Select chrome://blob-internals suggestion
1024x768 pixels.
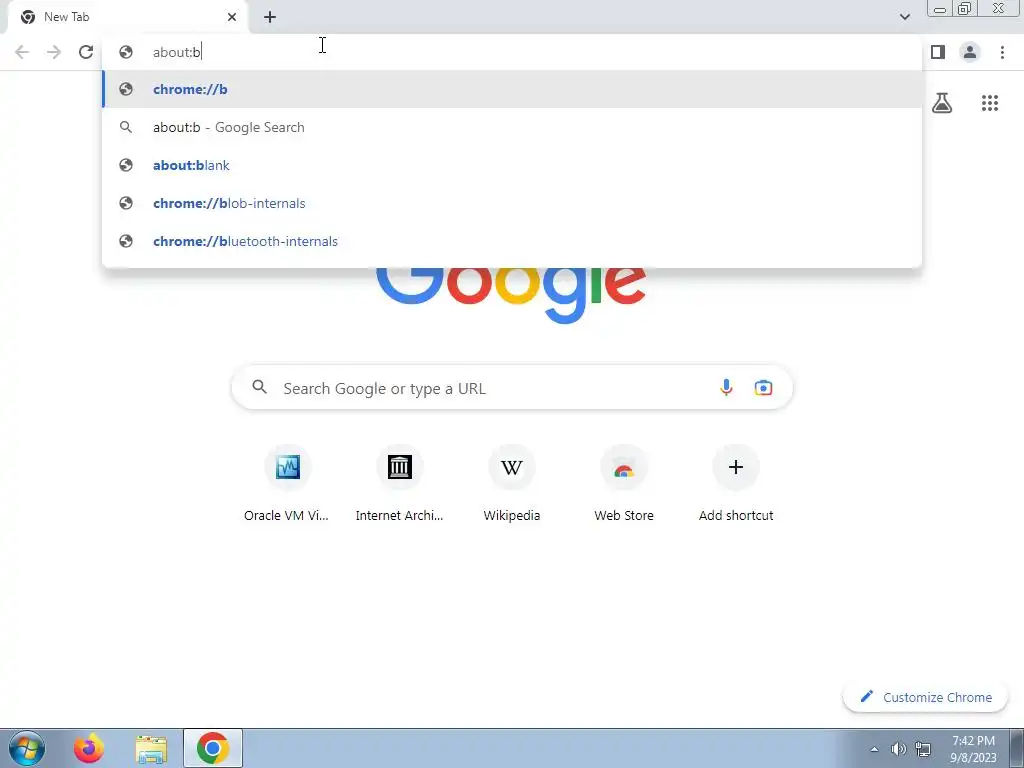(x=512, y=203)
